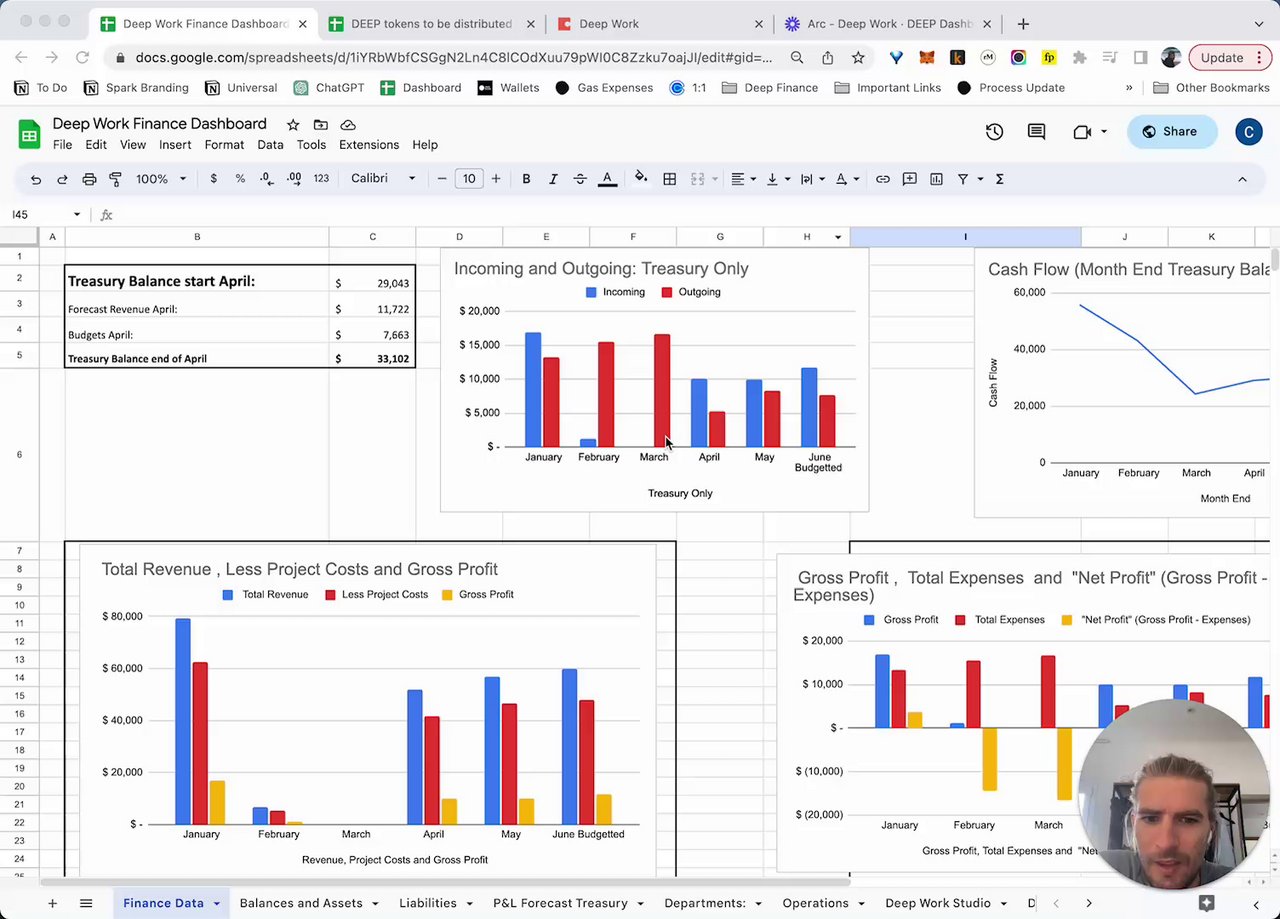Viewport: 1280px width, 919px height.
Task: Select the Paint format tool
Action: tap(115, 179)
